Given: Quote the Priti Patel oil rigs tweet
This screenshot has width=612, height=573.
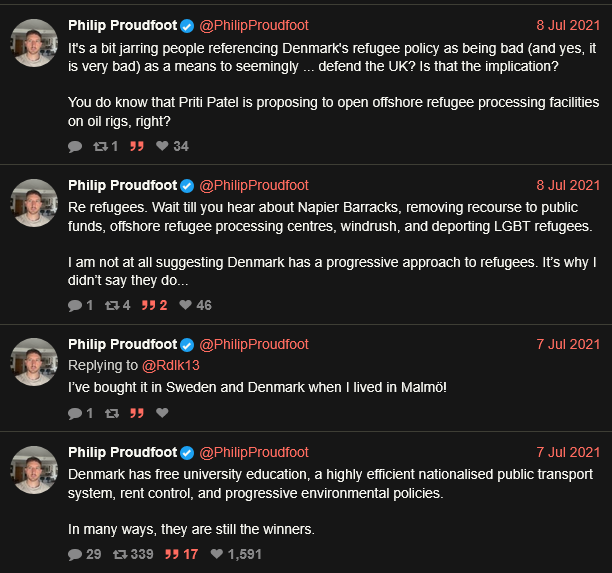Looking at the screenshot, I should [137, 146].
